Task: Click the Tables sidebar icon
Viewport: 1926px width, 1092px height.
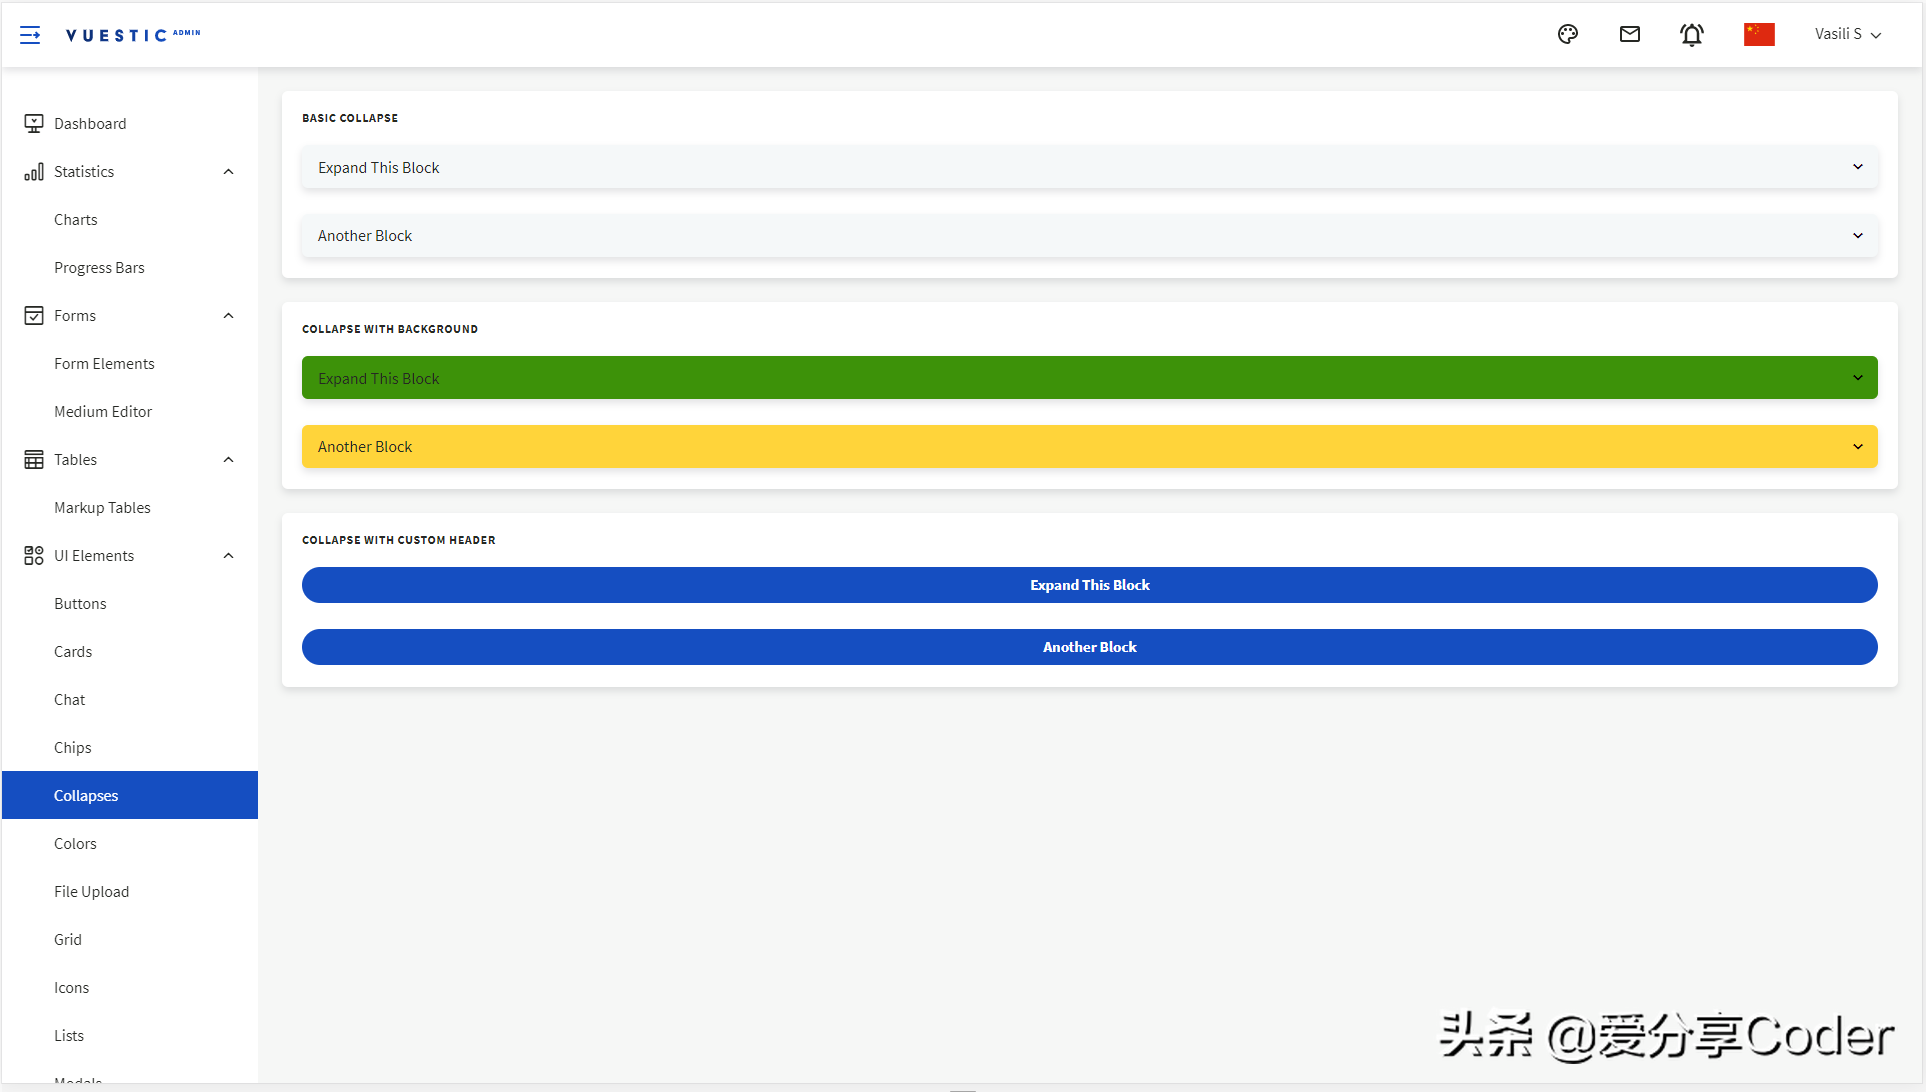Action: (32, 459)
